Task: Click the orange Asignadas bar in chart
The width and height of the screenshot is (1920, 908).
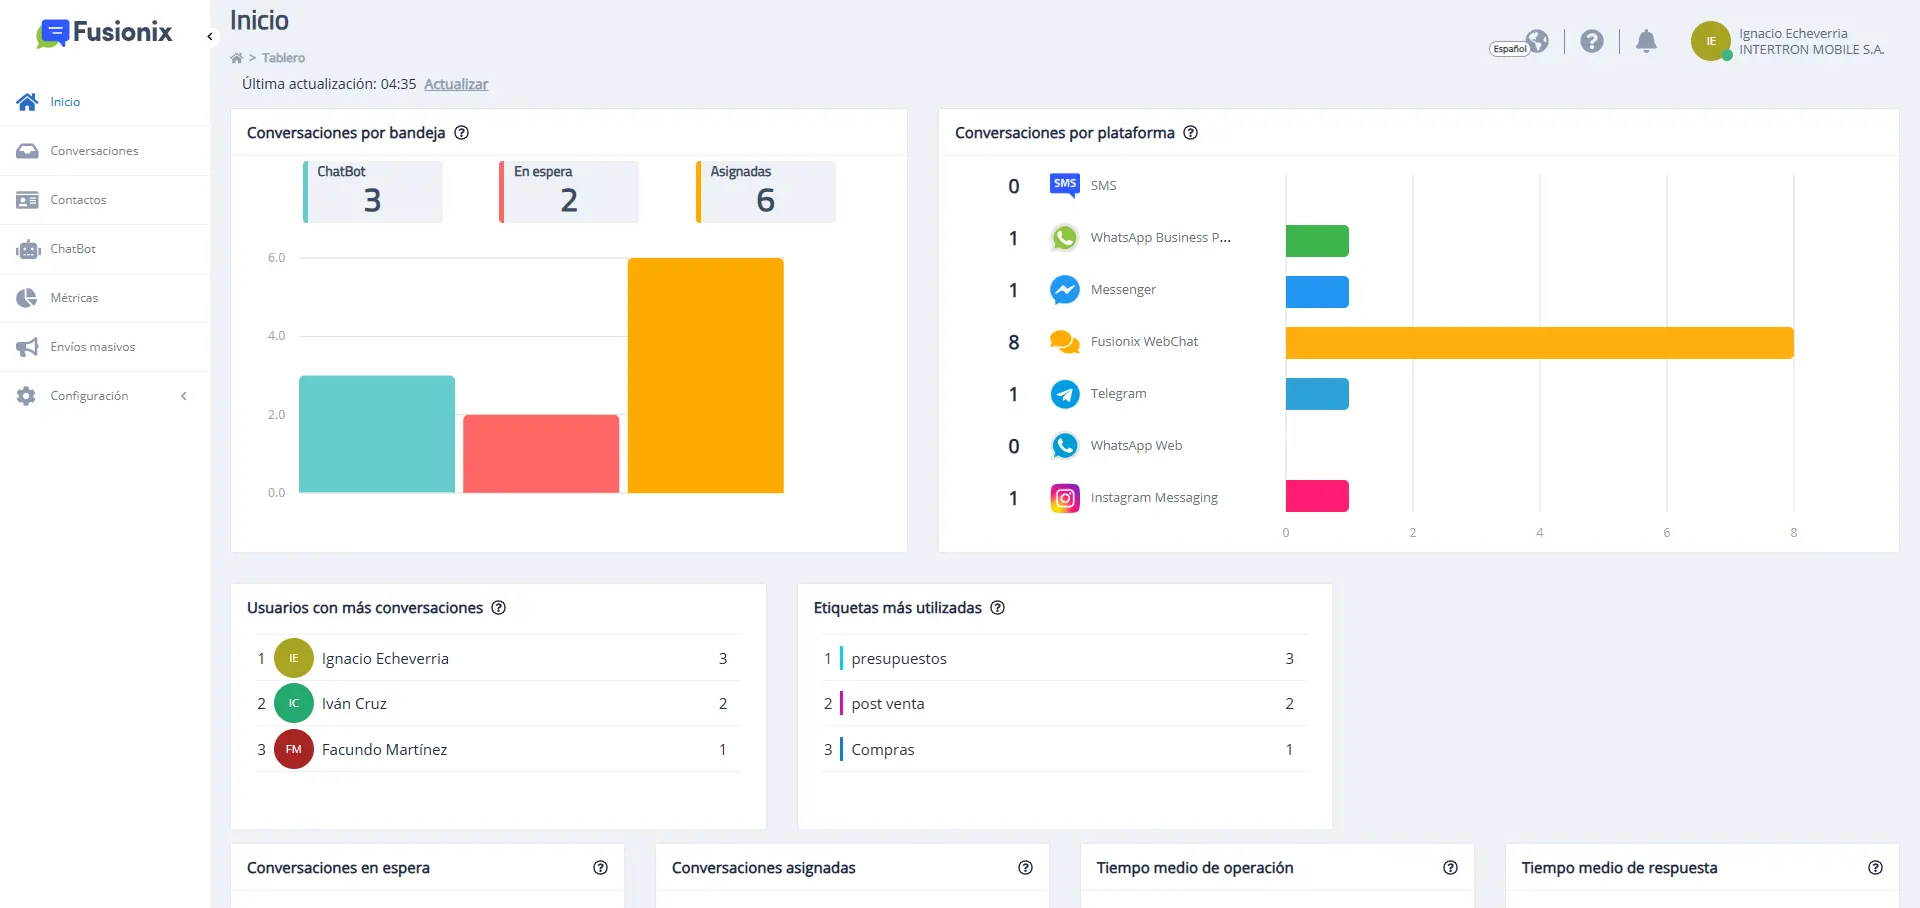Action: pos(706,375)
